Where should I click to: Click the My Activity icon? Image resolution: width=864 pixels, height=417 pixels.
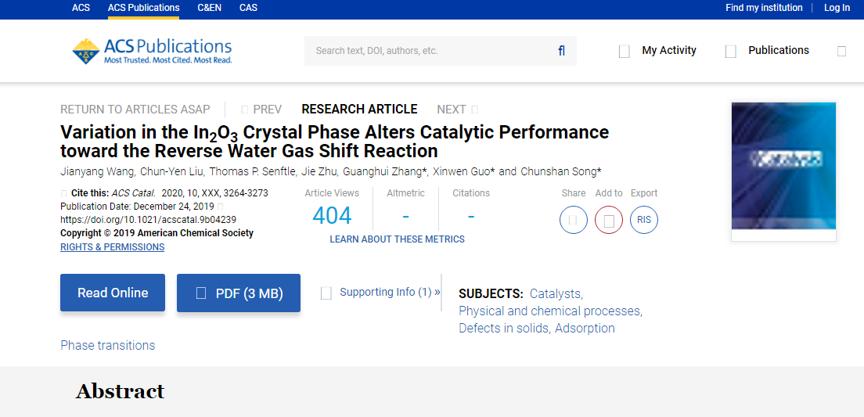coord(625,51)
